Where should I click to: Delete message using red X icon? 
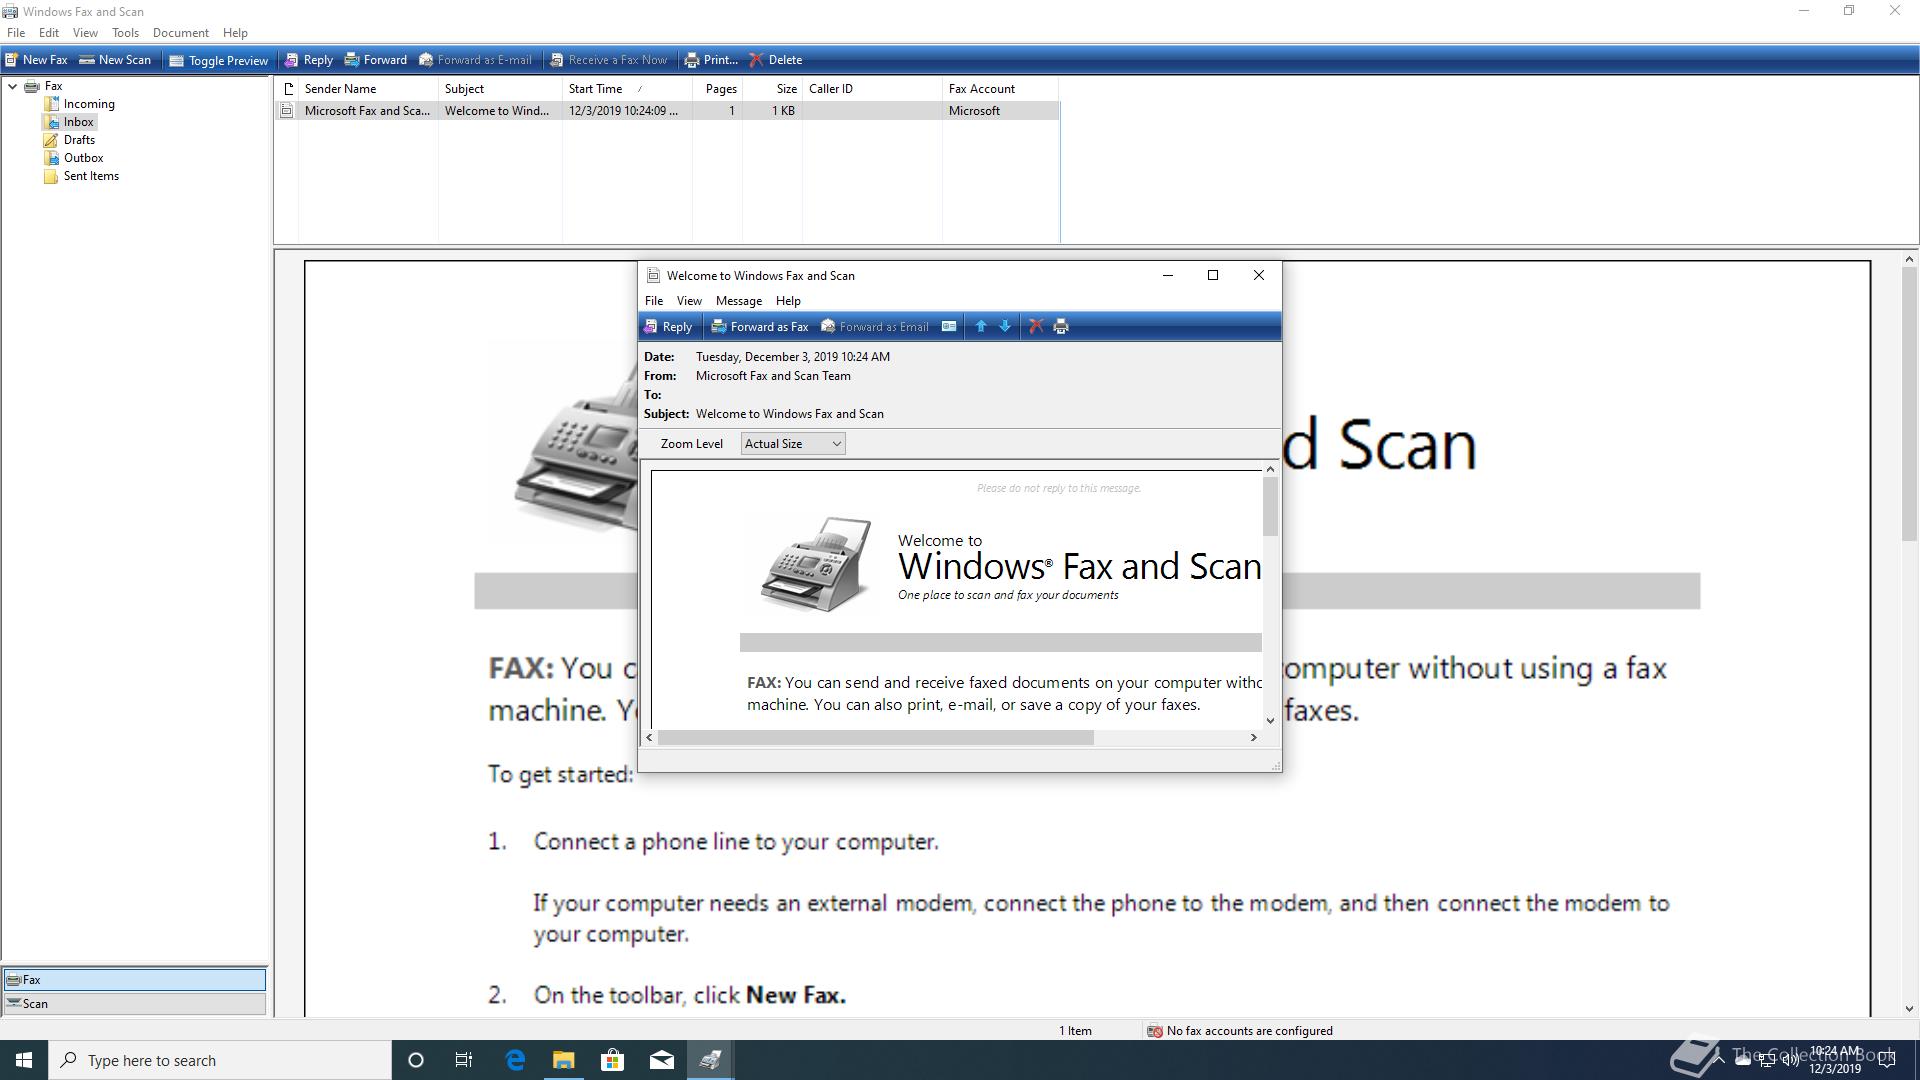[x=1036, y=327]
